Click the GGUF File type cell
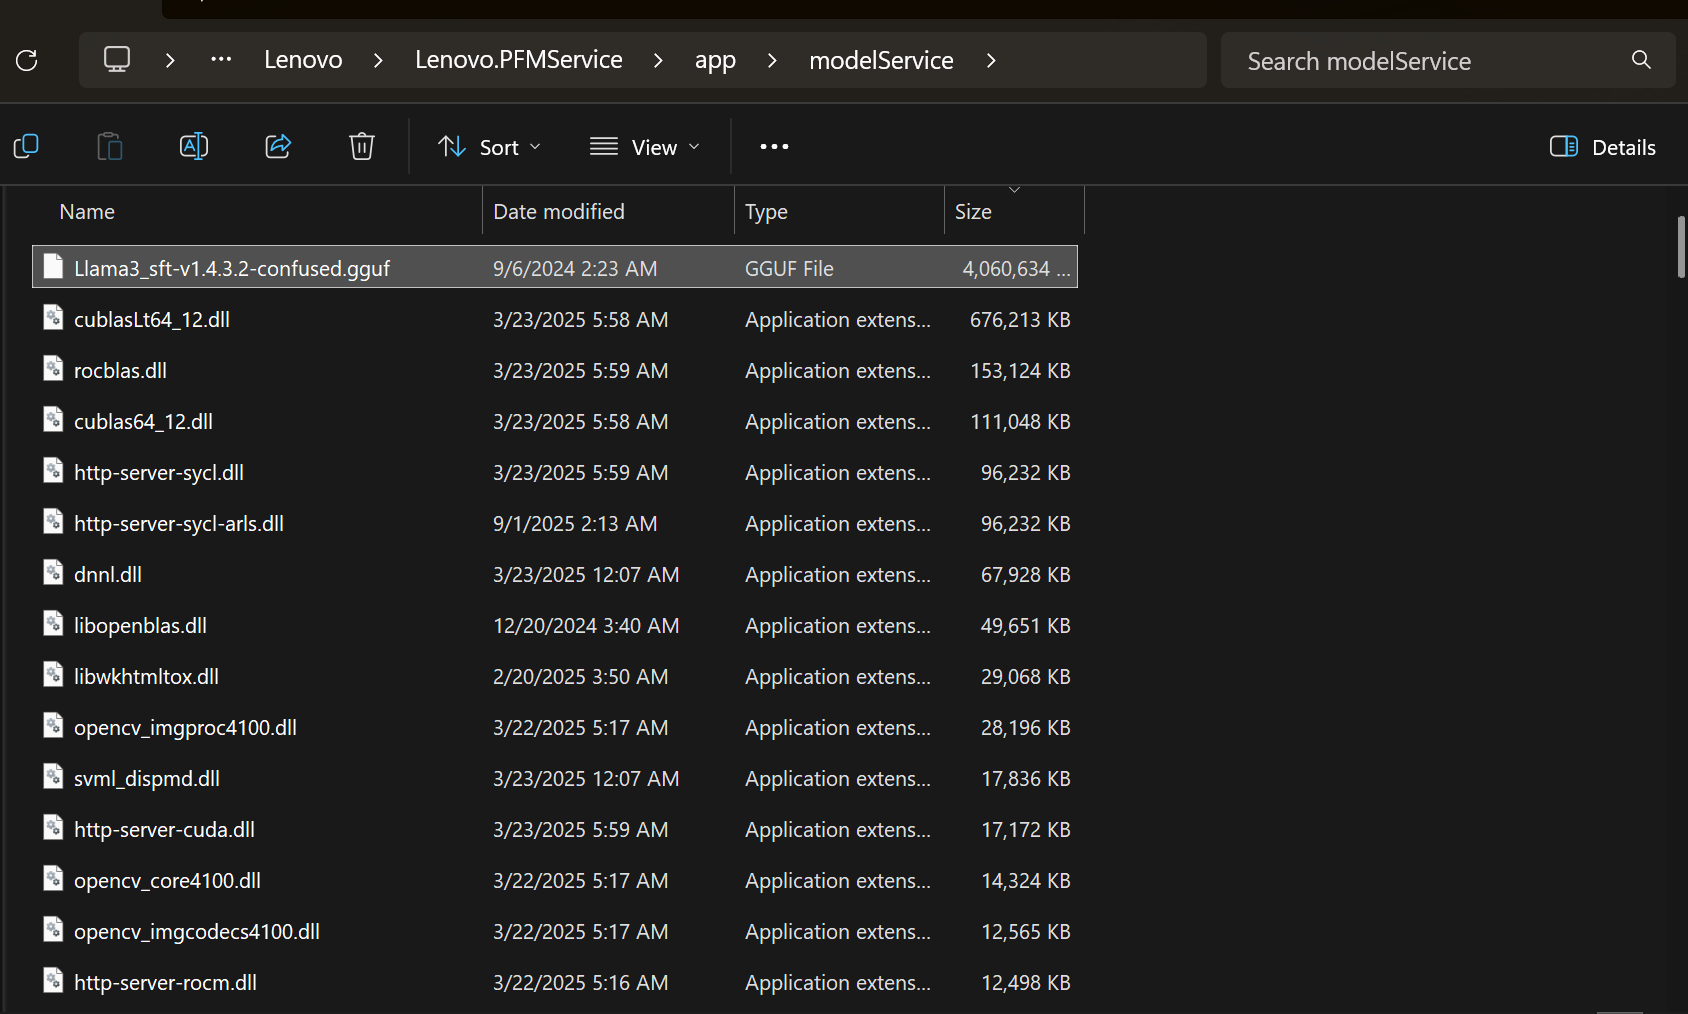This screenshot has width=1688, height=1014. point(789,268)
